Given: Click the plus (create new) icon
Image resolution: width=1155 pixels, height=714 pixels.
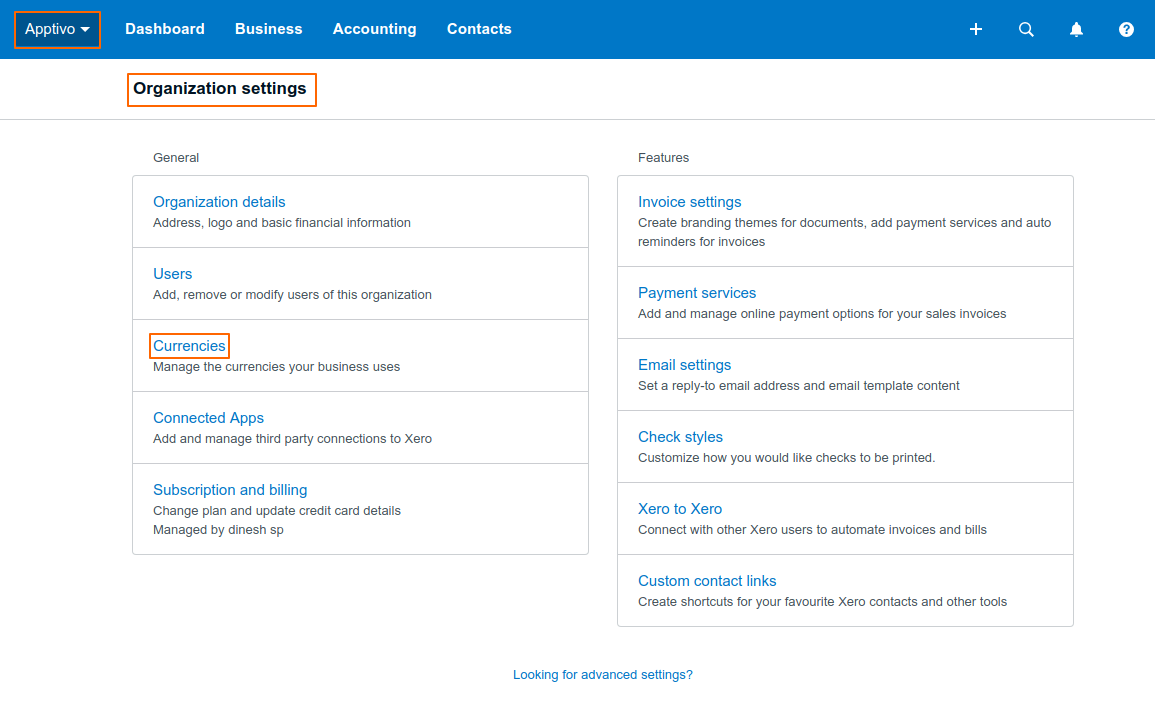Looking at the screenshot, I should [976, 30].
